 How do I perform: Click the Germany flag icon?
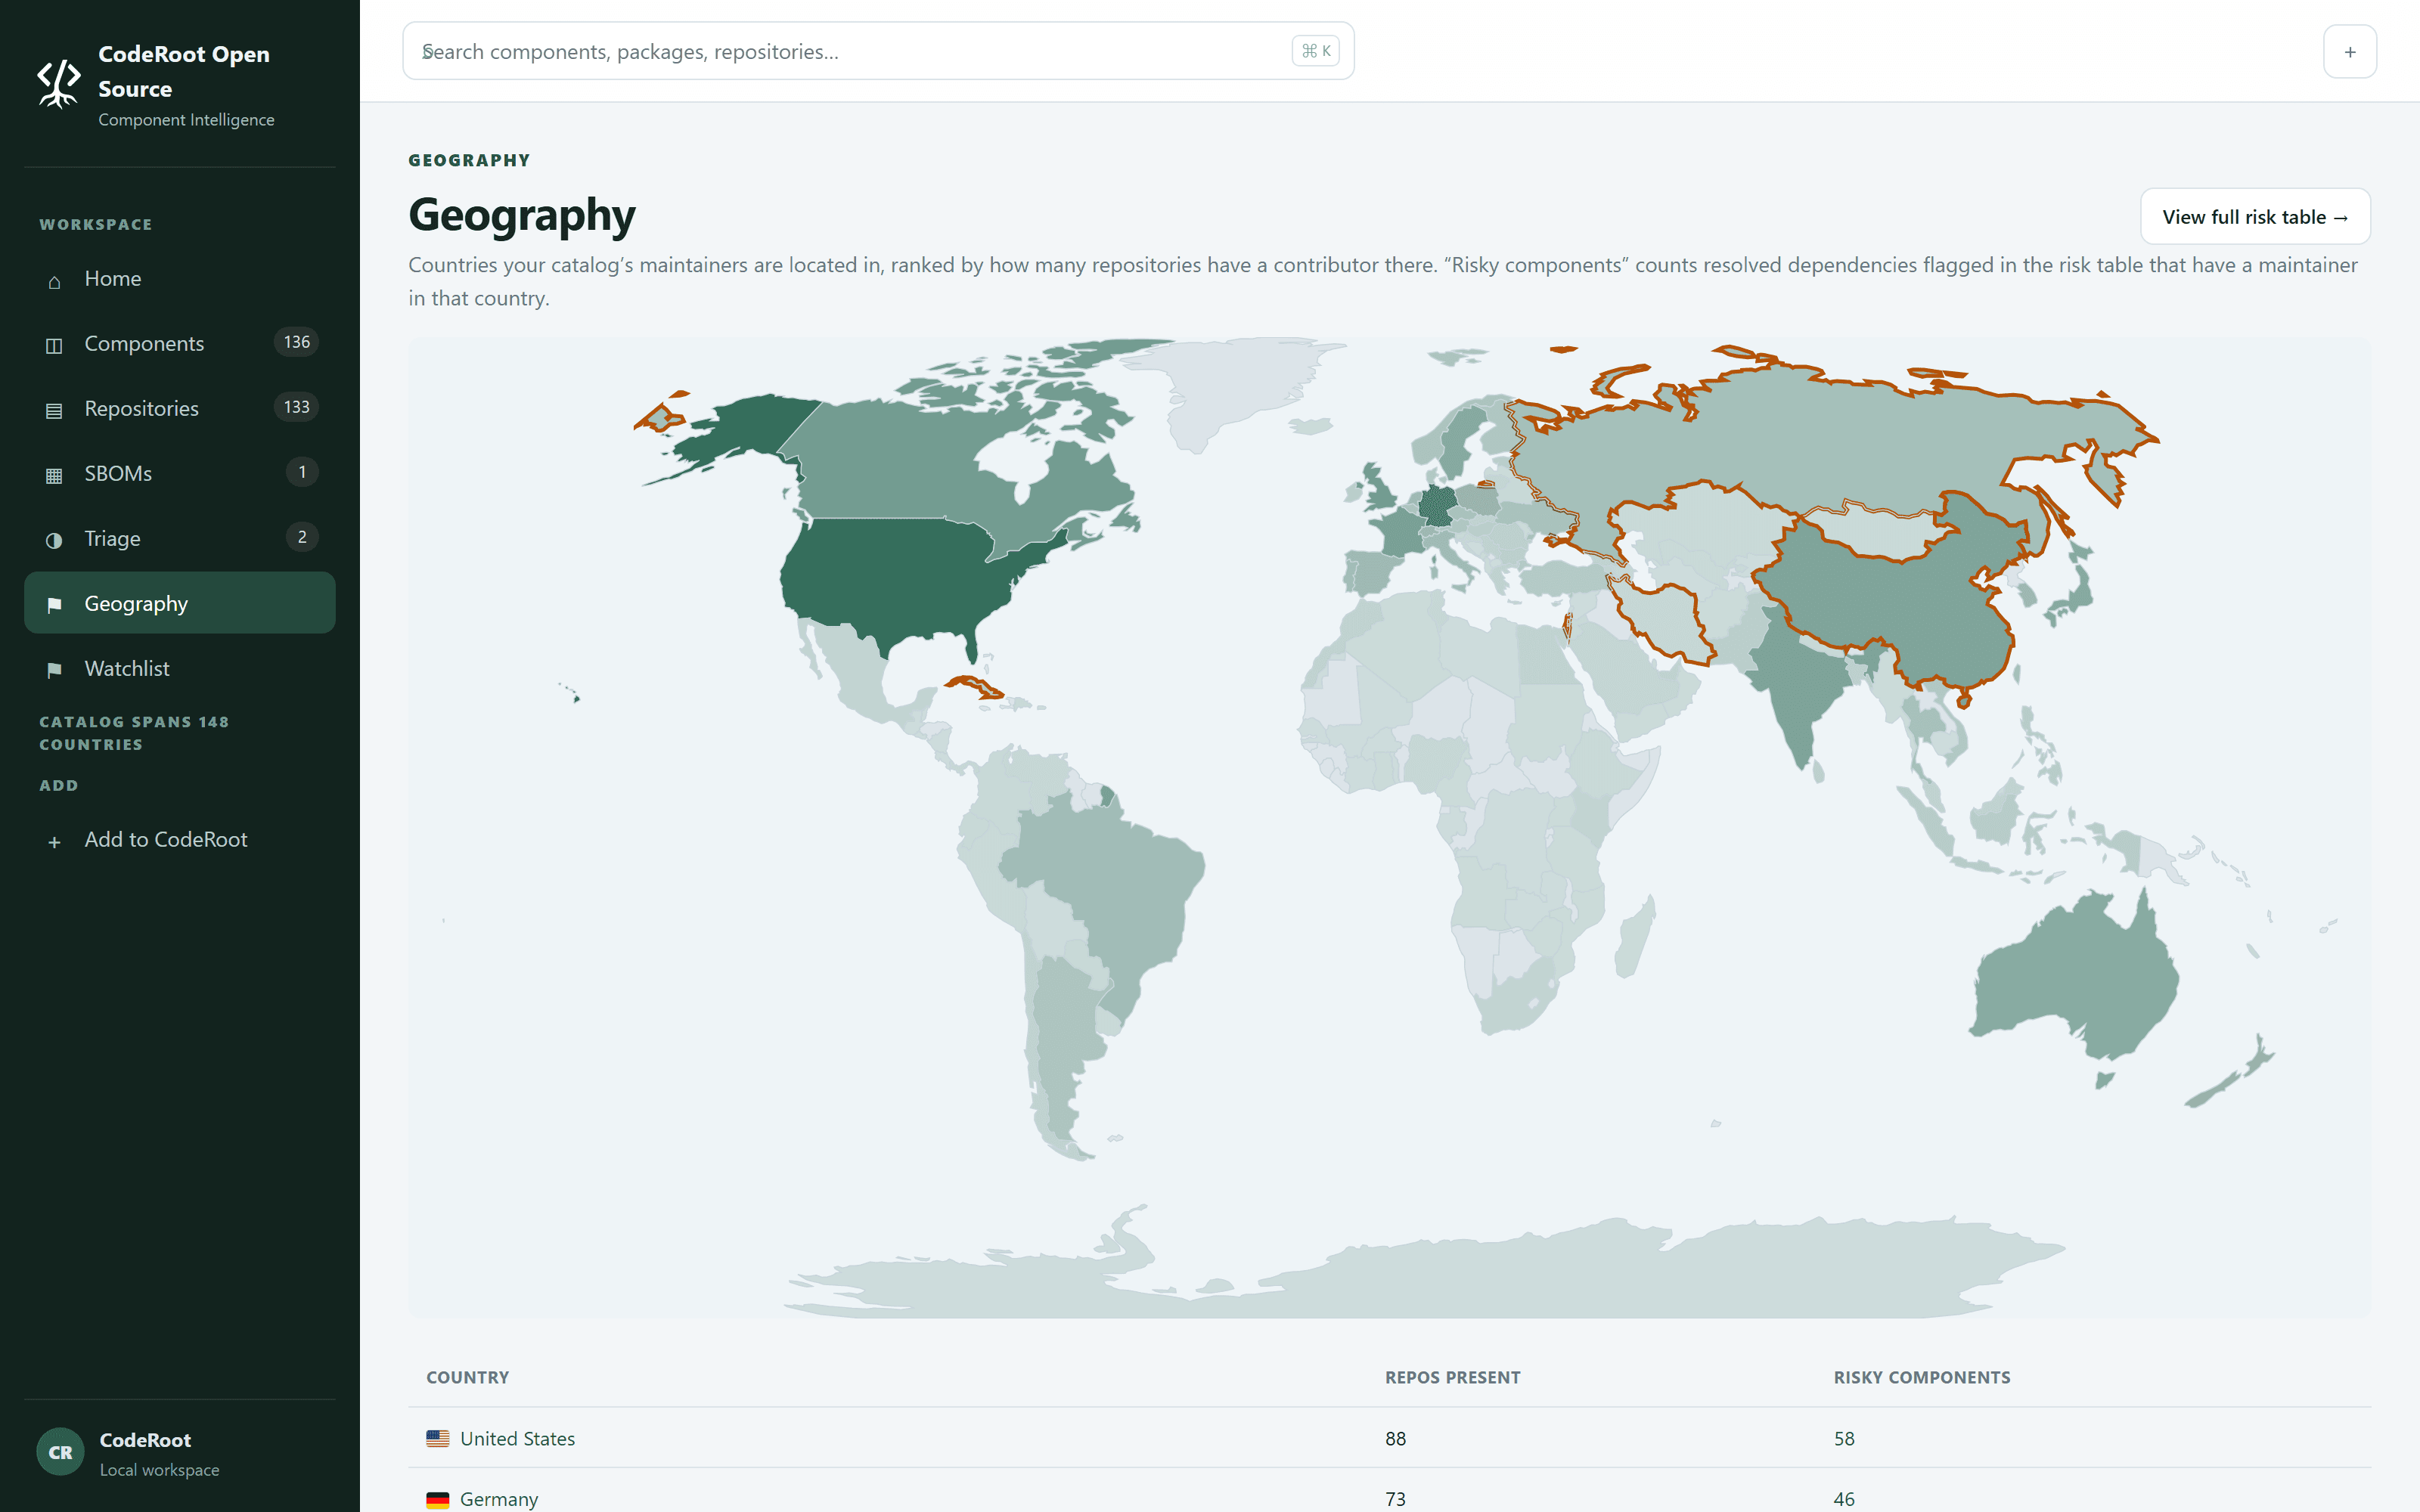point(437,1499)
